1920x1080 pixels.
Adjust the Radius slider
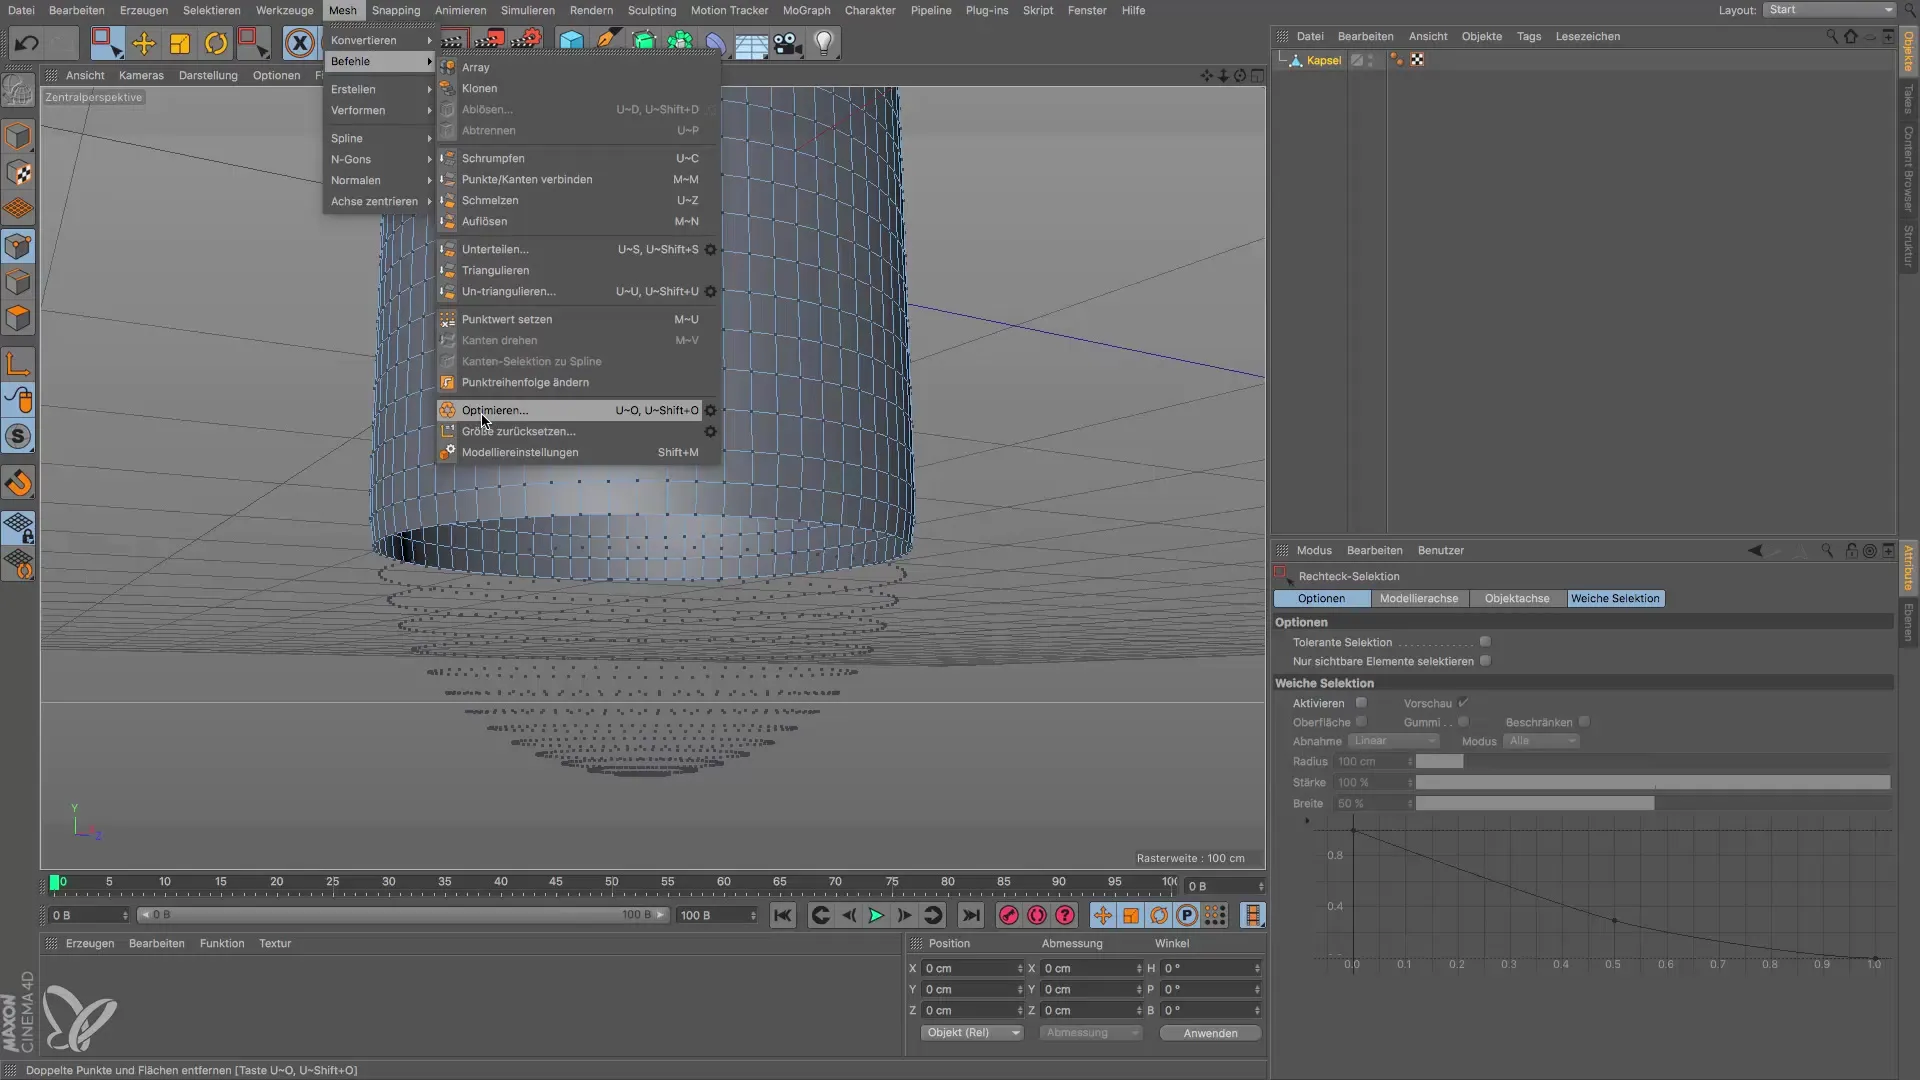coord(1652,761)
